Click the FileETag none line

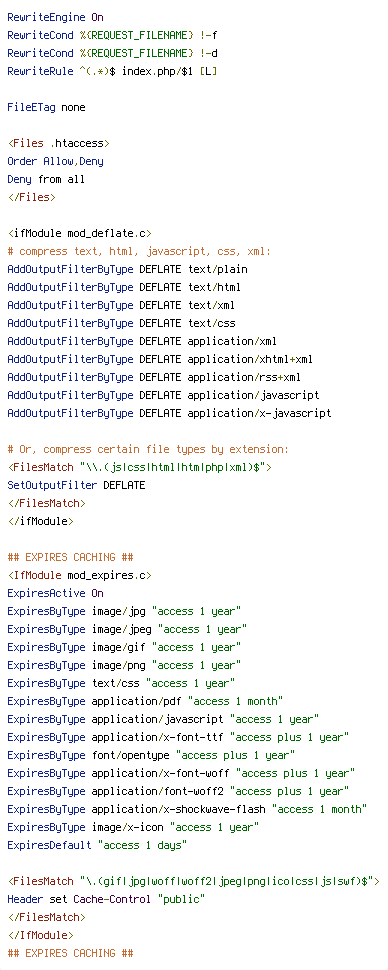coord(46,107)
